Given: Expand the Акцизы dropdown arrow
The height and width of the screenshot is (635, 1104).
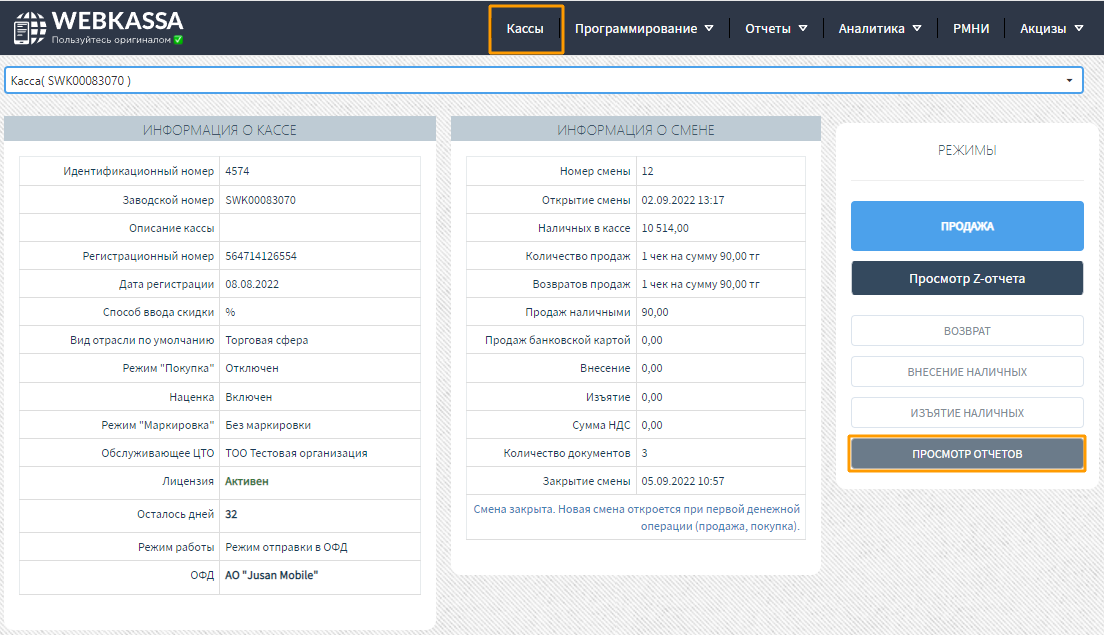Looking at the screenshot, I should click(x=1079, y=29).
